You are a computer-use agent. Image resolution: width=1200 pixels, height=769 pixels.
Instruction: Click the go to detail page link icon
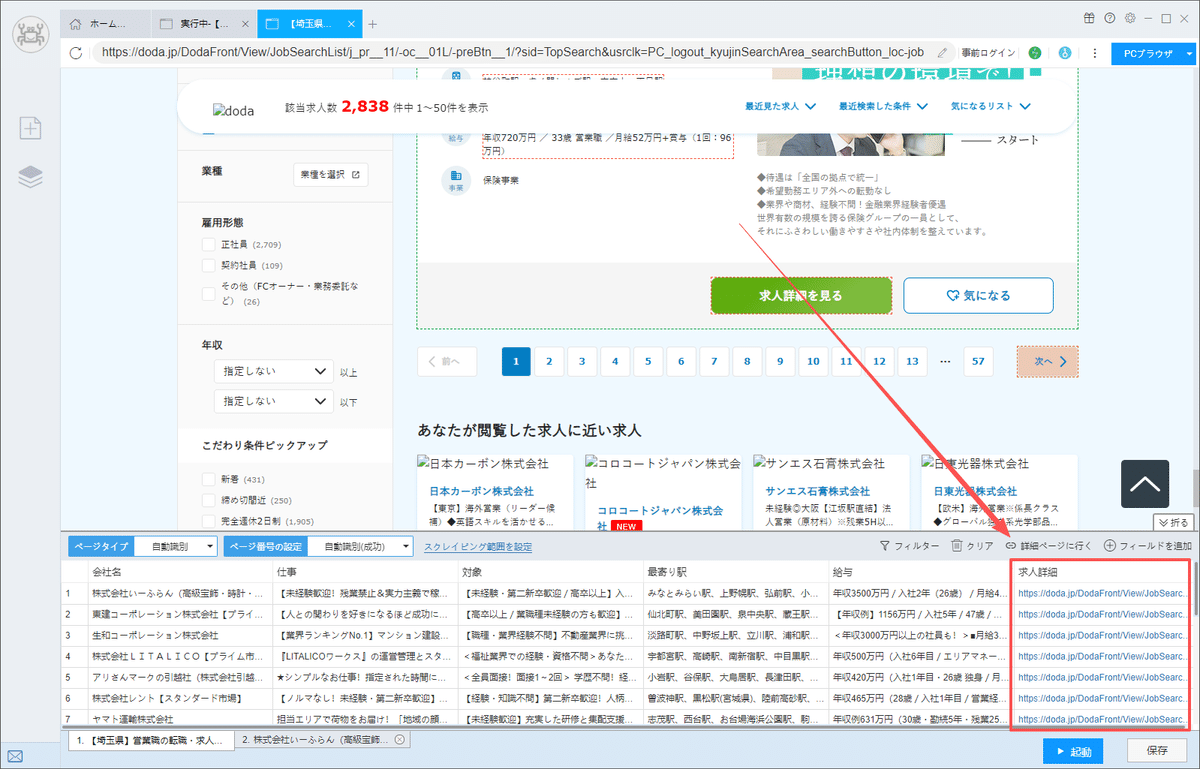click(x=1049, y=546)
